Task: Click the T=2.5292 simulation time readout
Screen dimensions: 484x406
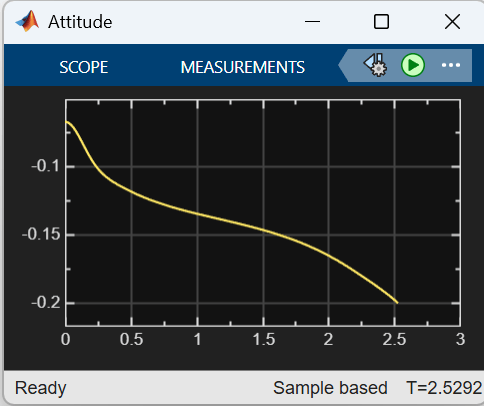Action: tap(444, 388)
